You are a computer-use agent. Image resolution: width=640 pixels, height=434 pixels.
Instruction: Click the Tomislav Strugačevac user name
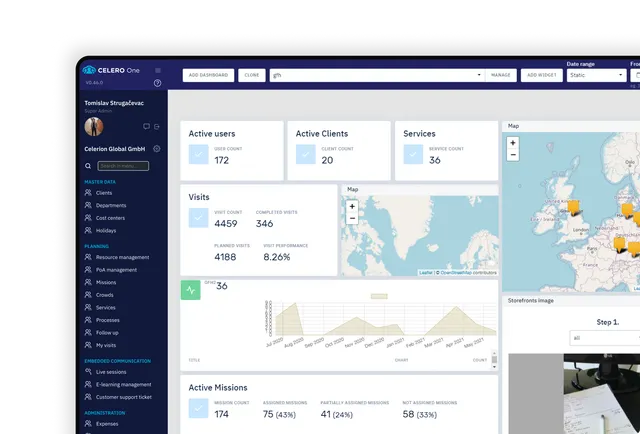click(114, 103)
